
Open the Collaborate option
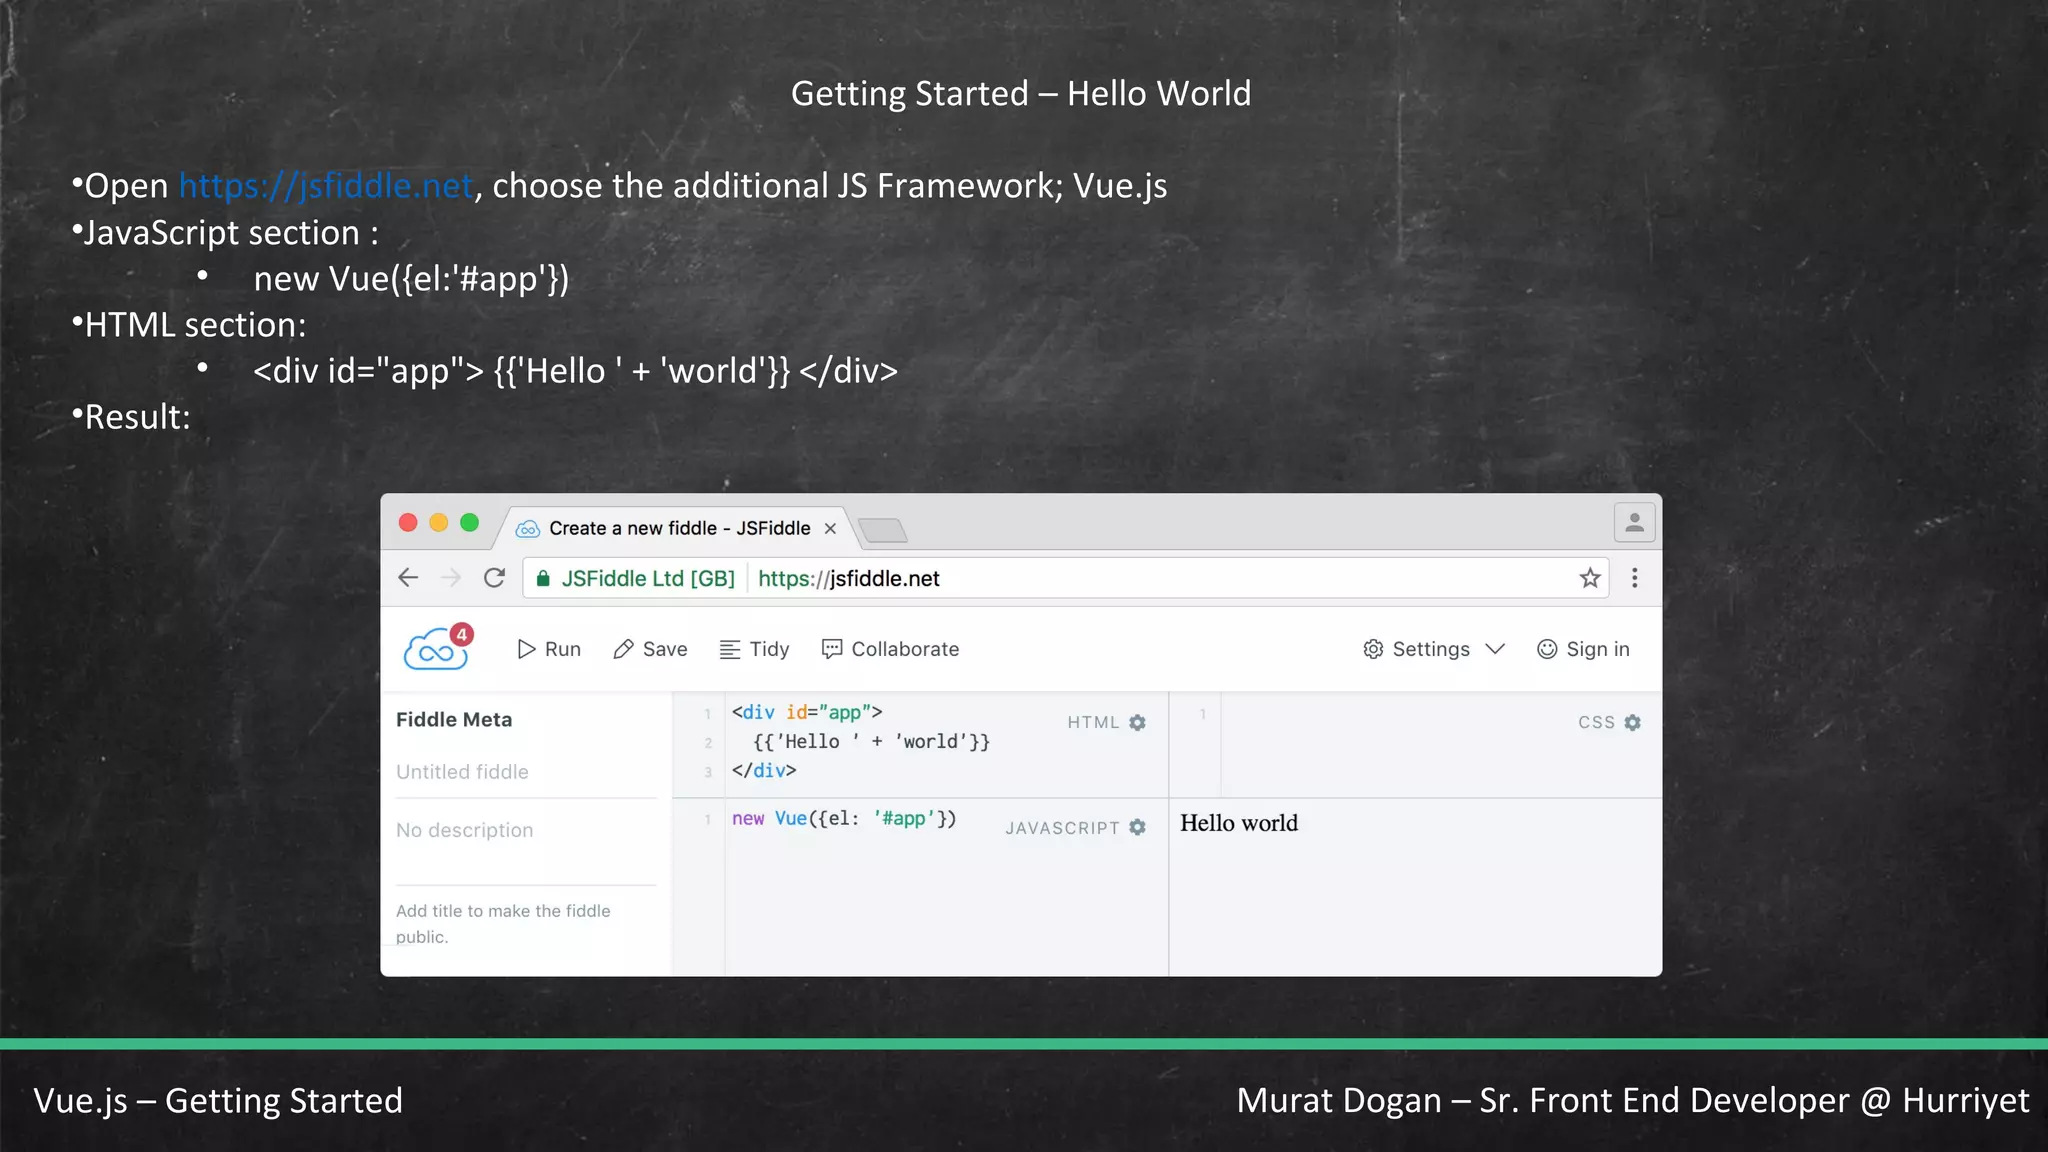pos(890,649)
